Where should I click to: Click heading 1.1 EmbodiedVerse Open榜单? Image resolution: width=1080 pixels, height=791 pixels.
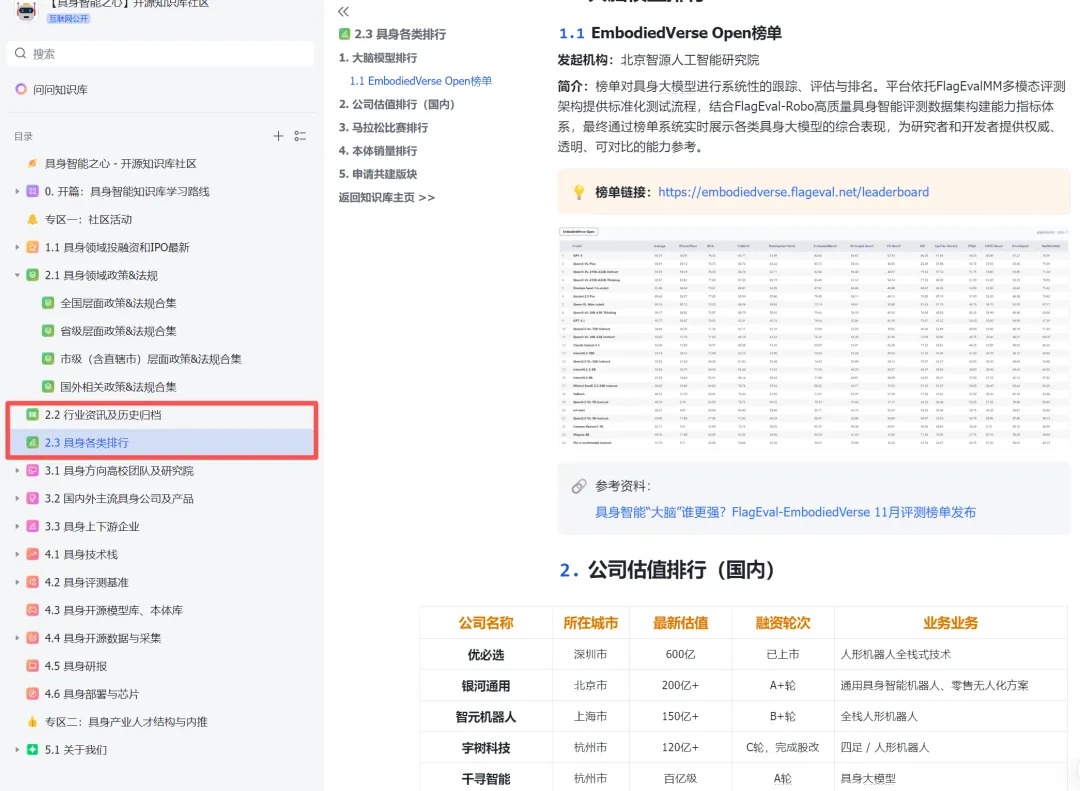(x=670, y=33)
